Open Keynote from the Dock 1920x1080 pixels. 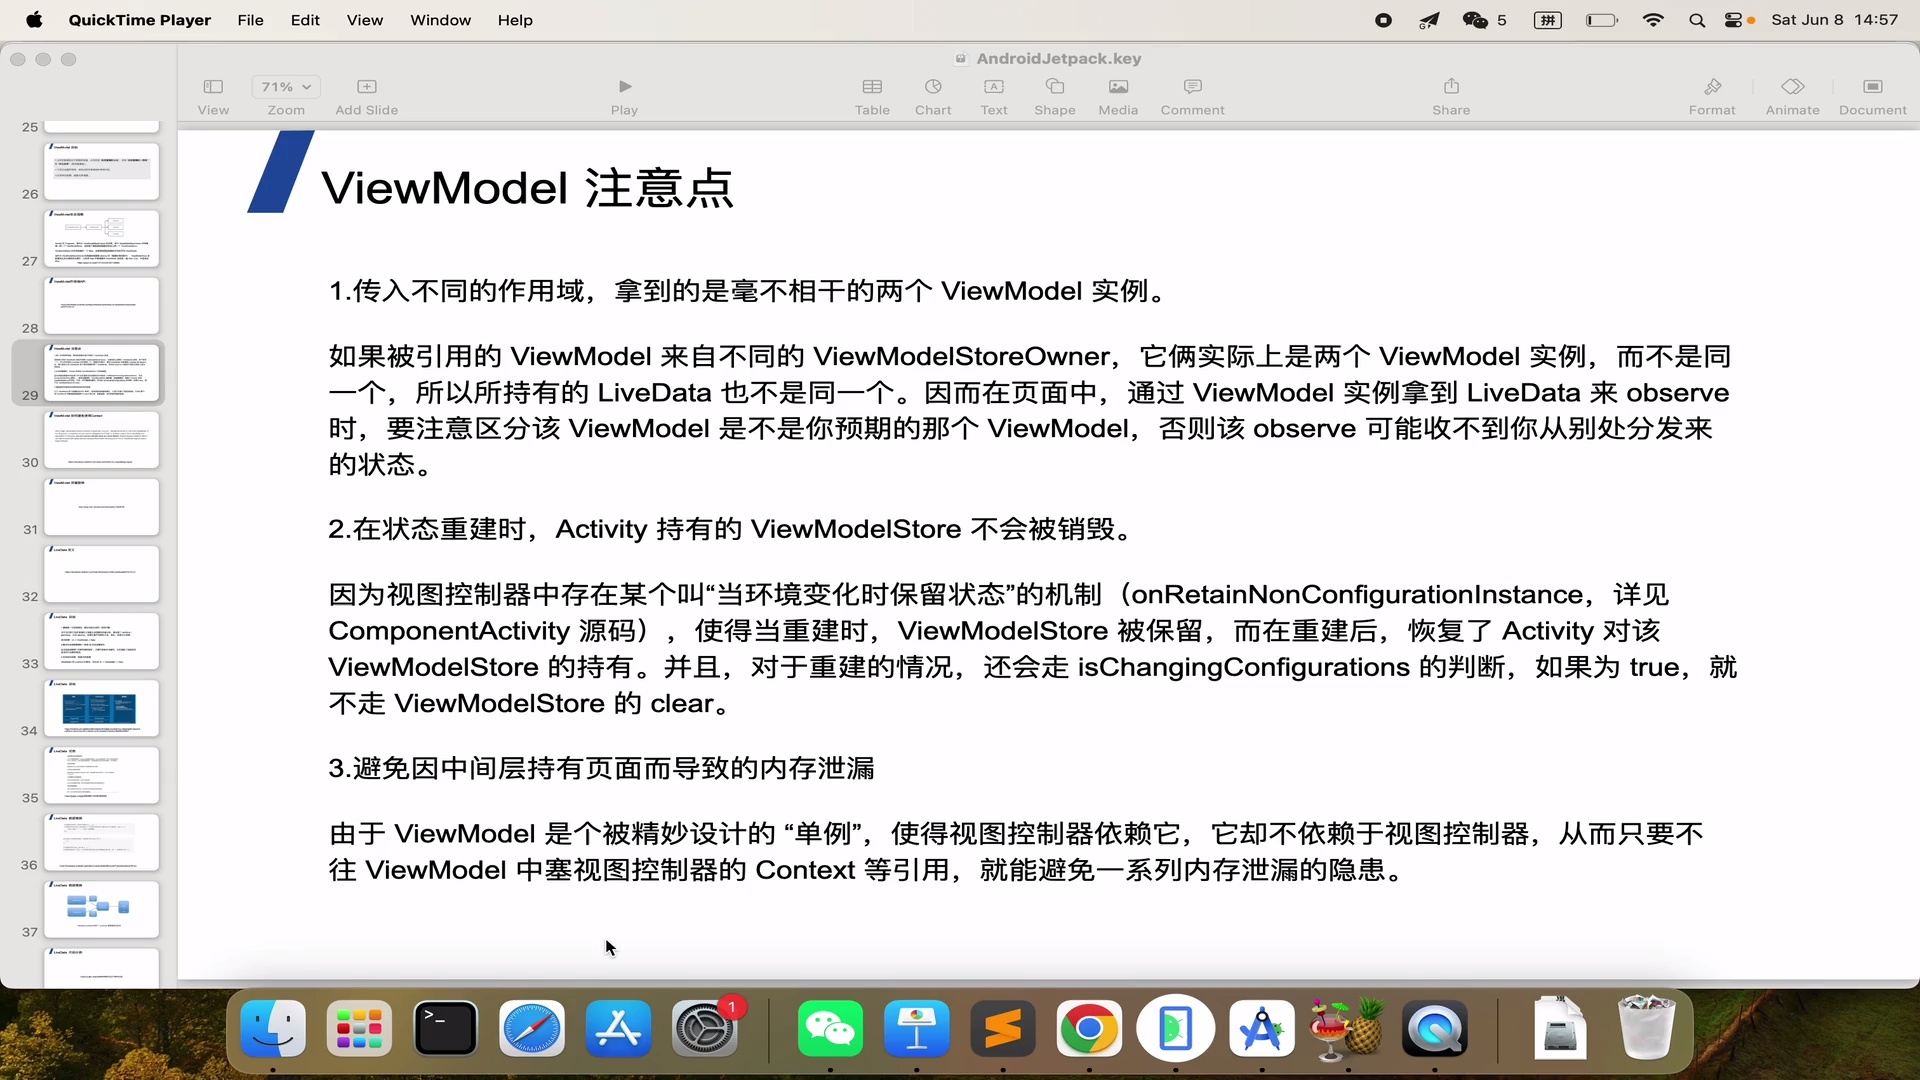point(916,1028)
